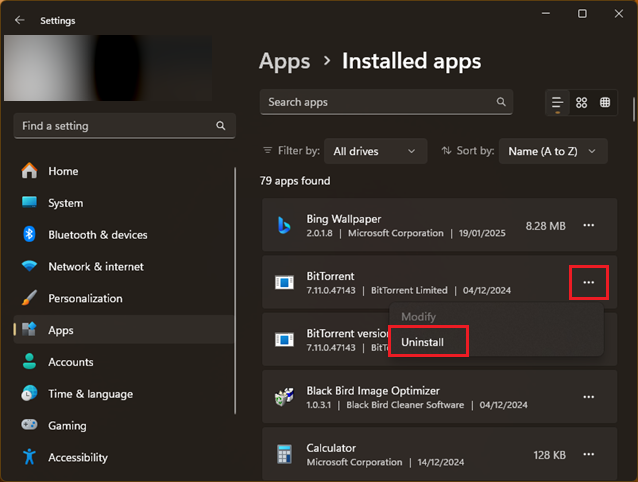This screenshot has height=482, width=638.
Task: Click the BitTorrent app icon
Action: tap(284, 282)
